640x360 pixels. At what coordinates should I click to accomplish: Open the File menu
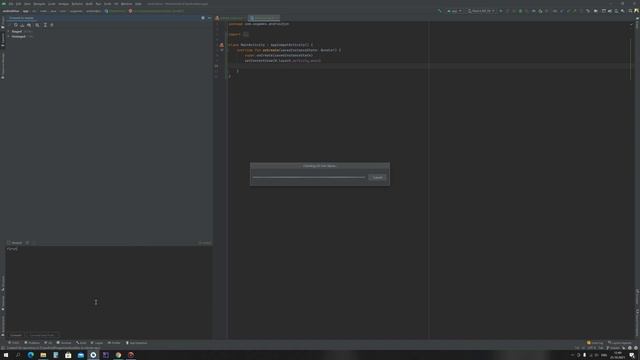click(x=11, y=4)
